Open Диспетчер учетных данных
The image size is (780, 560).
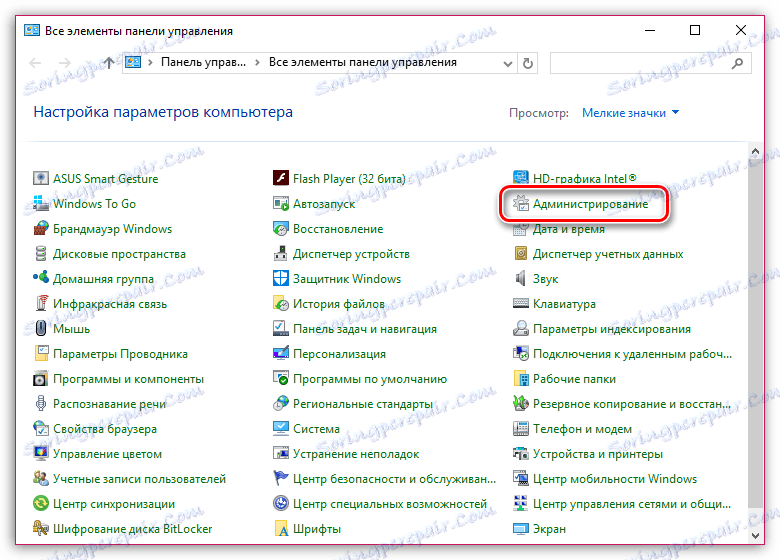click(598, 254)
